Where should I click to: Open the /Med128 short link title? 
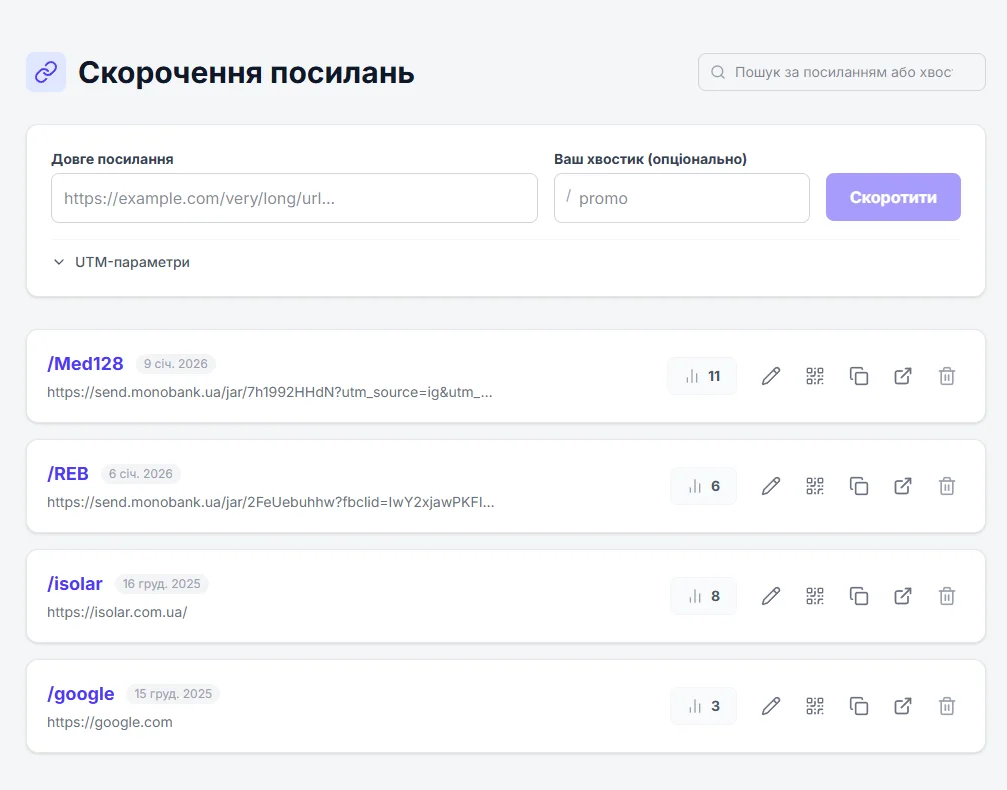(85, 364)
